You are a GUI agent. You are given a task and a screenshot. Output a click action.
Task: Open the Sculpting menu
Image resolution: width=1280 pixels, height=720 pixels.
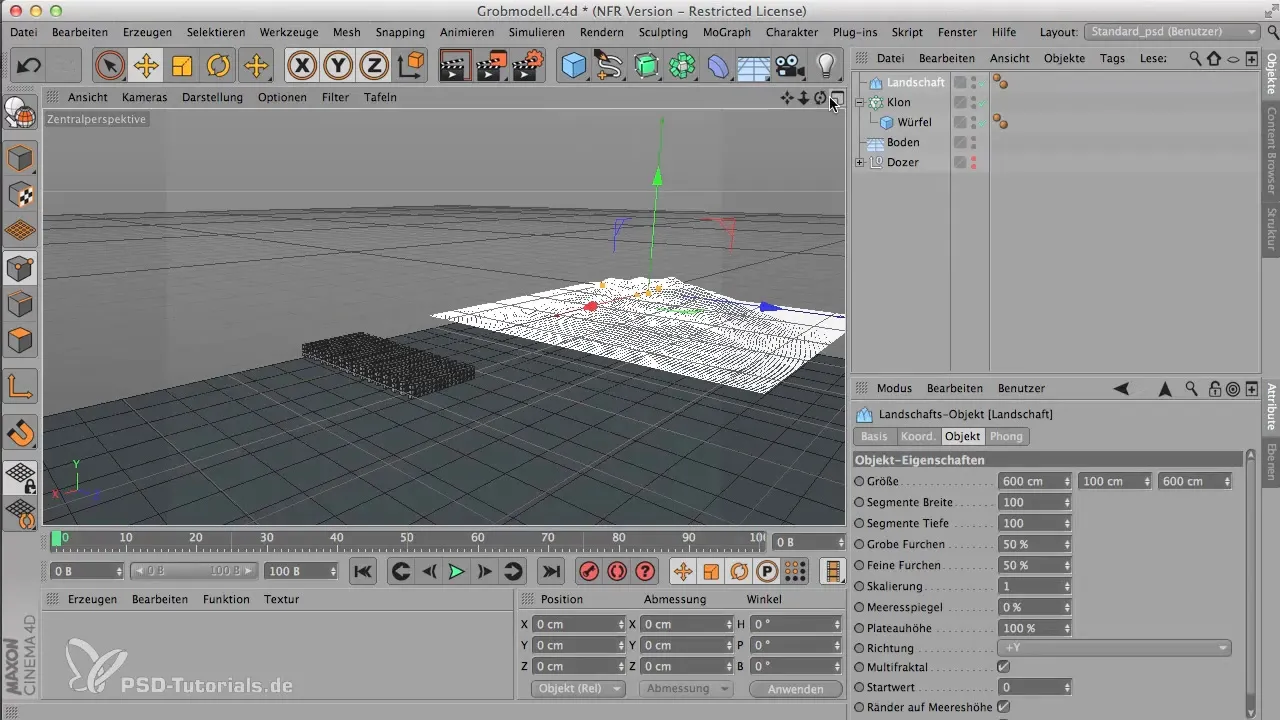point(663,32)
